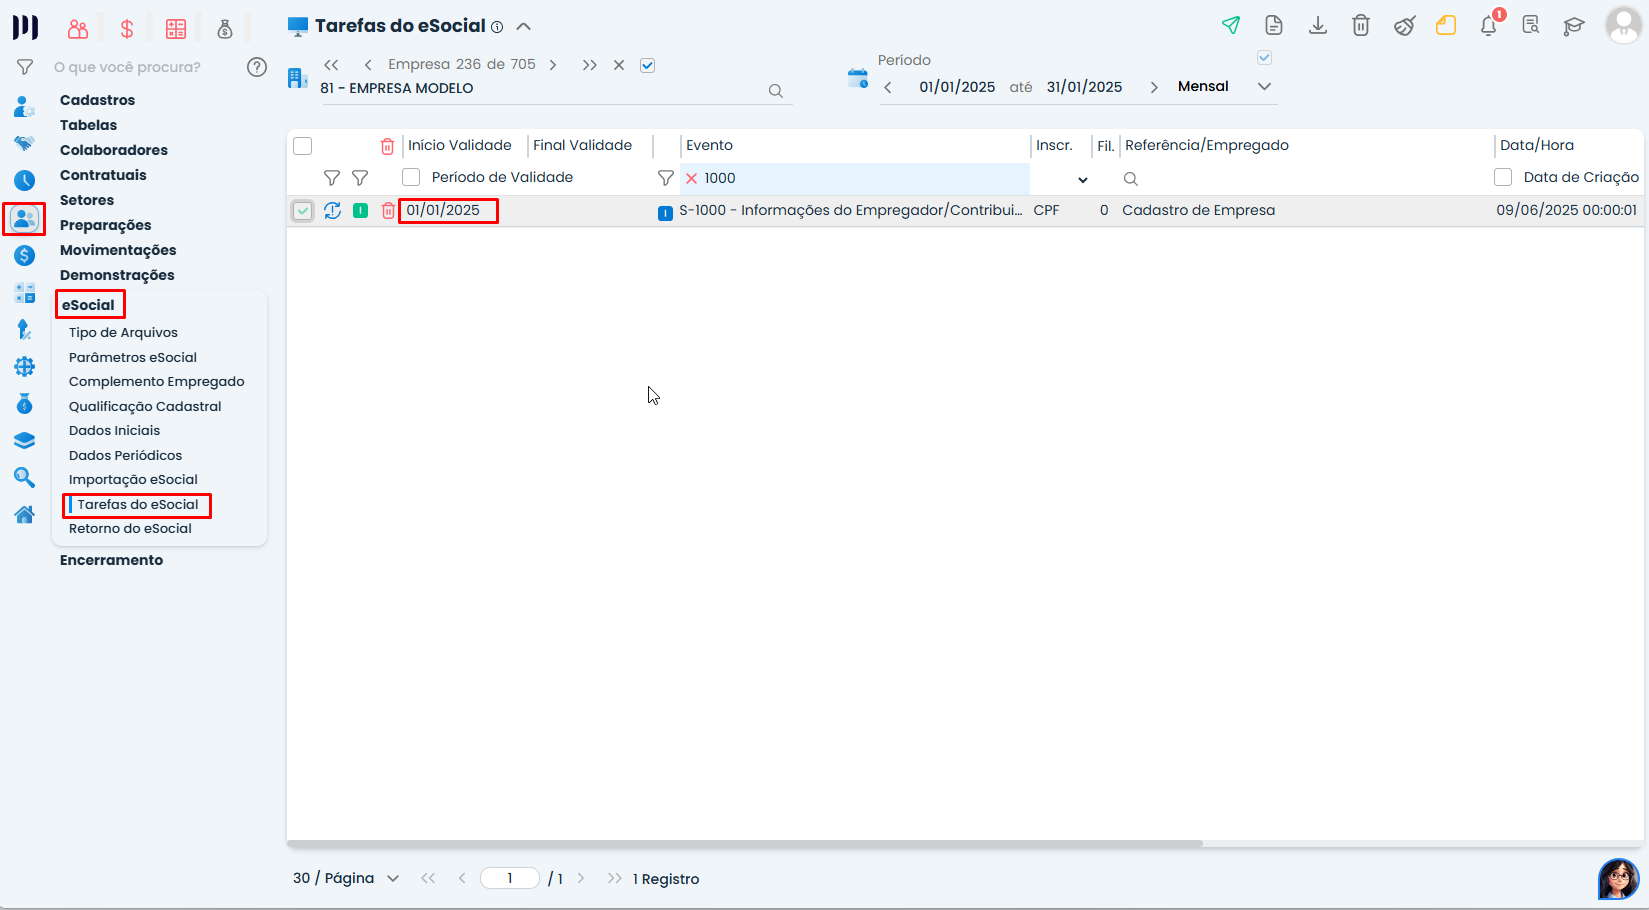Click the calculator icon in the top bar
This screenshot has height=910, width=1649.
coord(176,28)
